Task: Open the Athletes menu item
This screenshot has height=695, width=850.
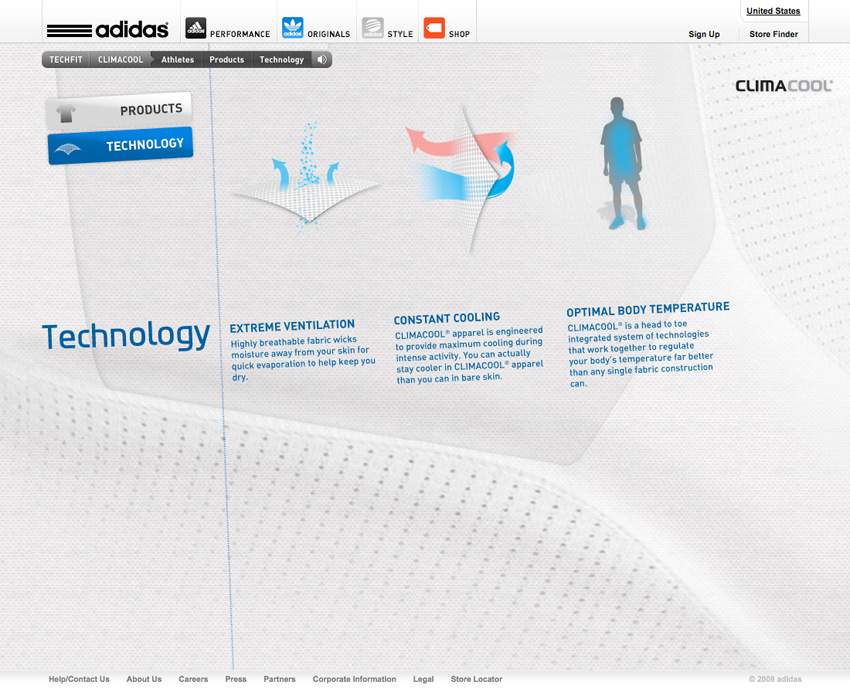Action: pos(178,60)
